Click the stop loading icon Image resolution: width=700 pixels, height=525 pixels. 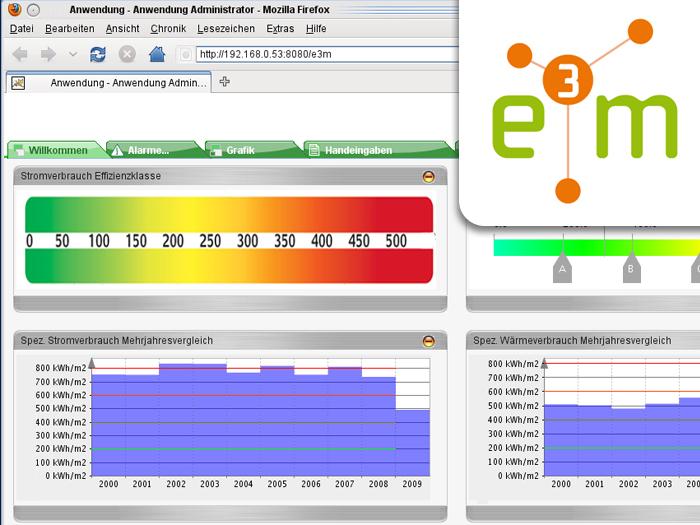[x=127, y=54]
